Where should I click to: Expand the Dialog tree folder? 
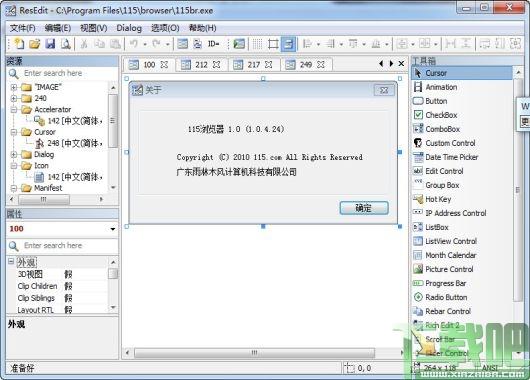coord(14,155)
